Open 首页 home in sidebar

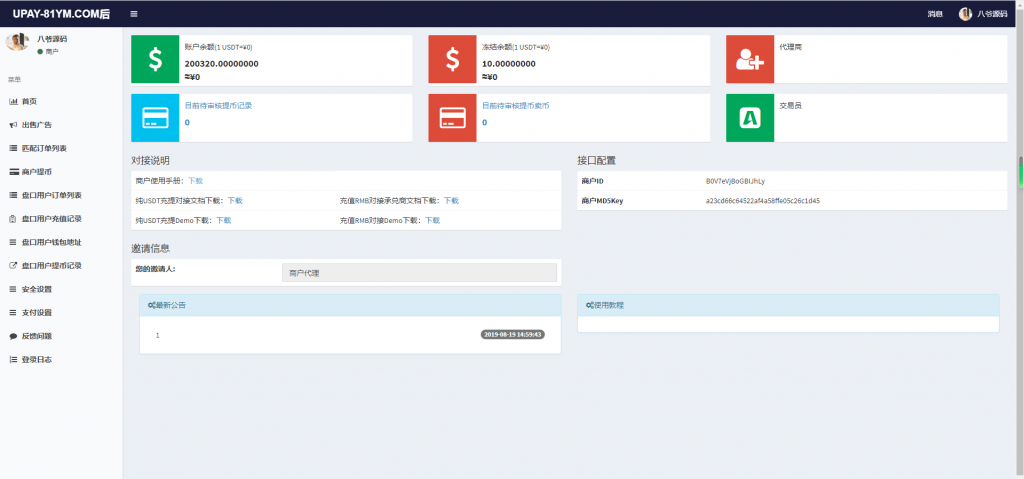pyautogui.click(x=29, y=101)
